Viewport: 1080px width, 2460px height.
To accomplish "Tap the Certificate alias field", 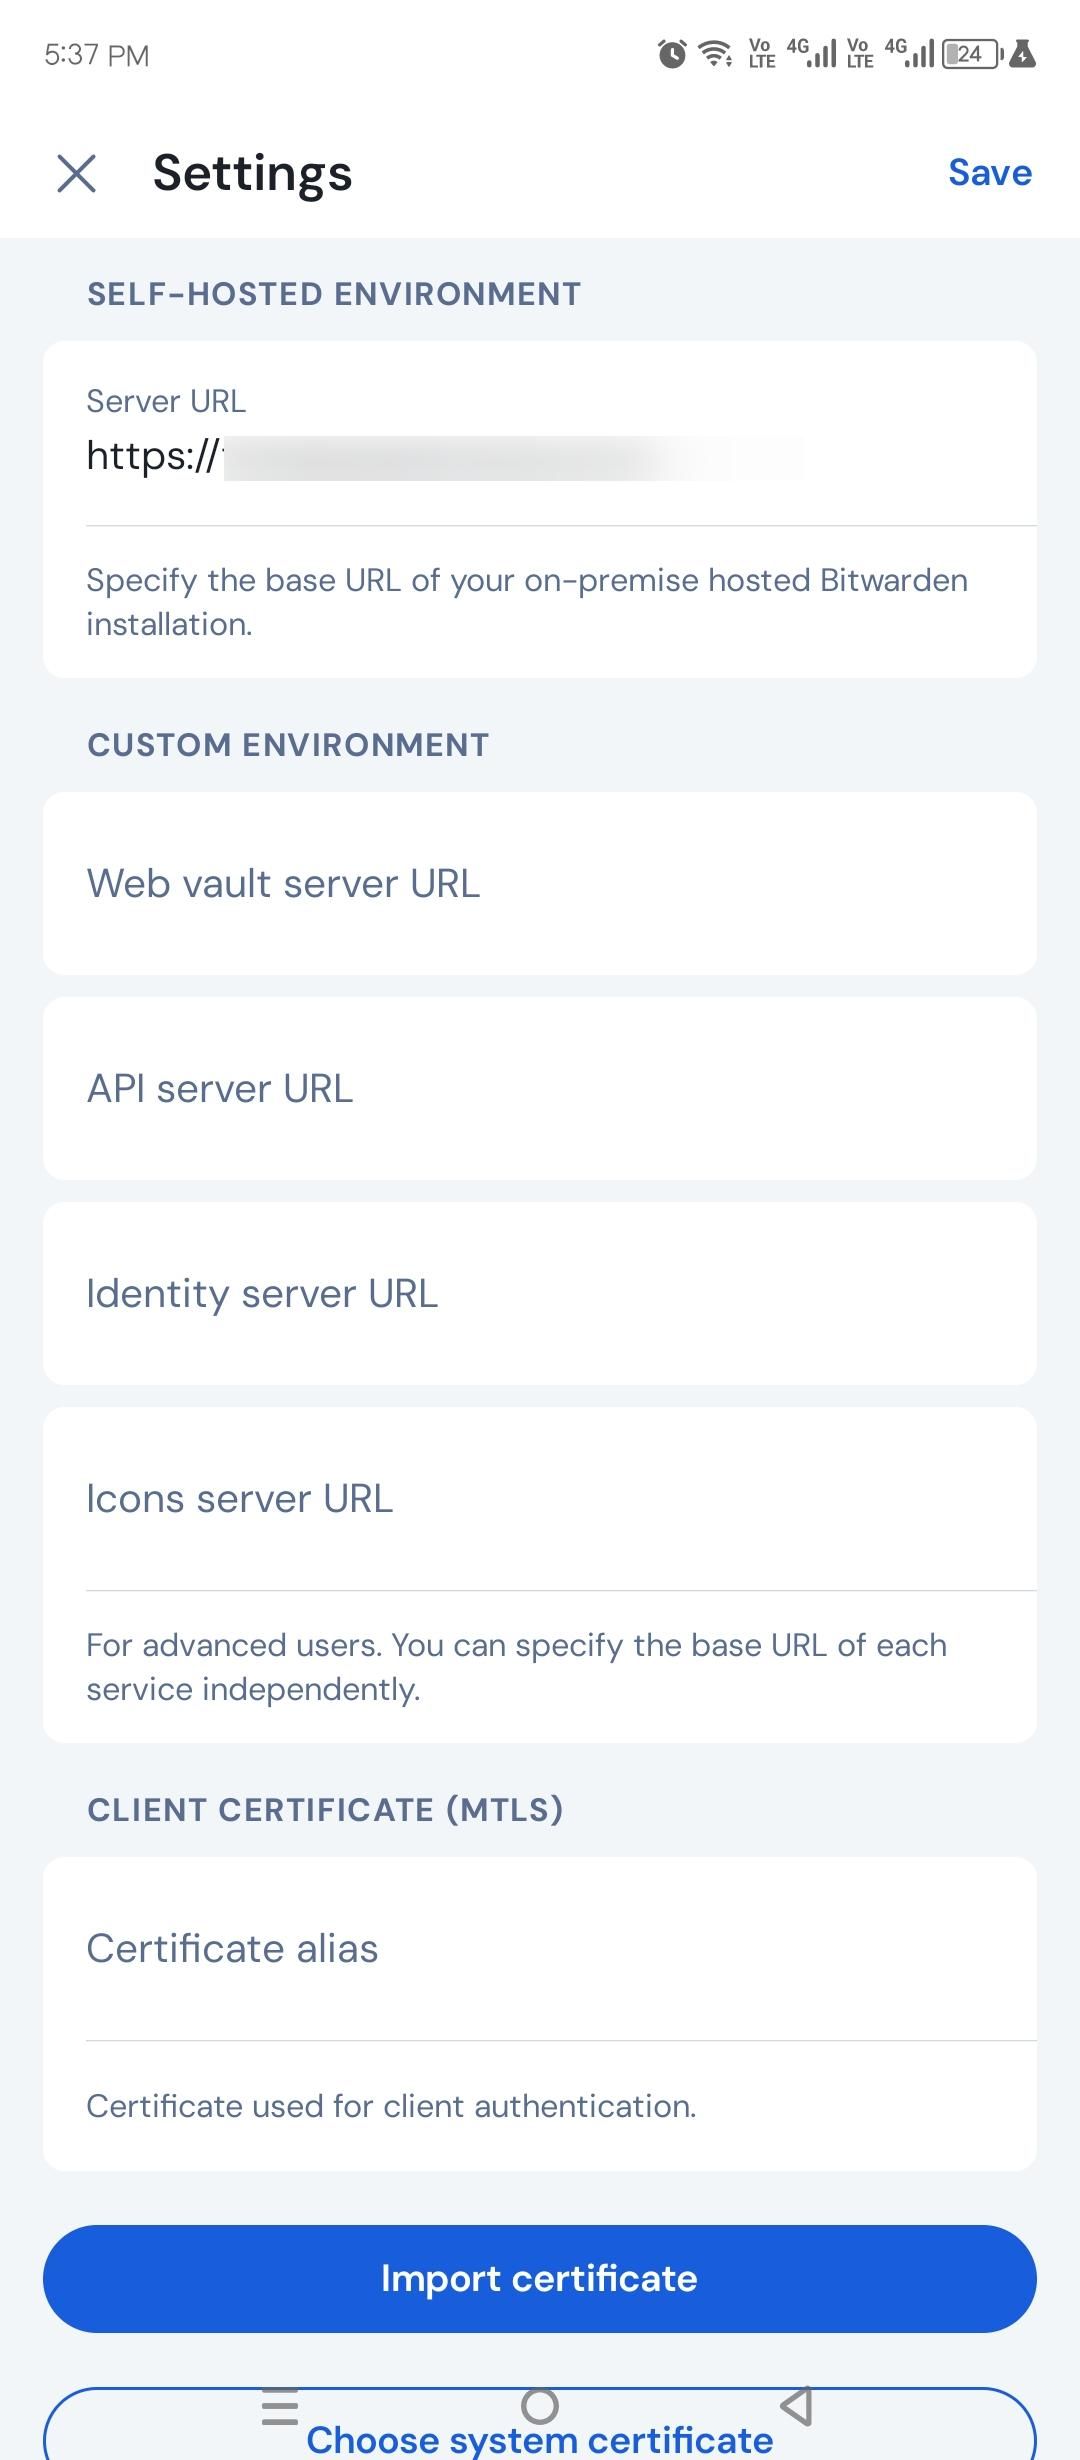I will 540,1949.
